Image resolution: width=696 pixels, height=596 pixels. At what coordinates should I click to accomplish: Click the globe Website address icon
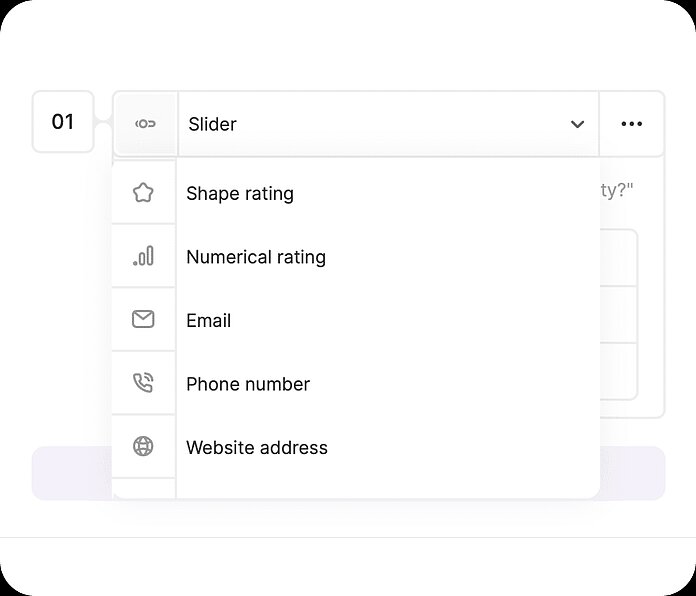[x=143, y=447]
